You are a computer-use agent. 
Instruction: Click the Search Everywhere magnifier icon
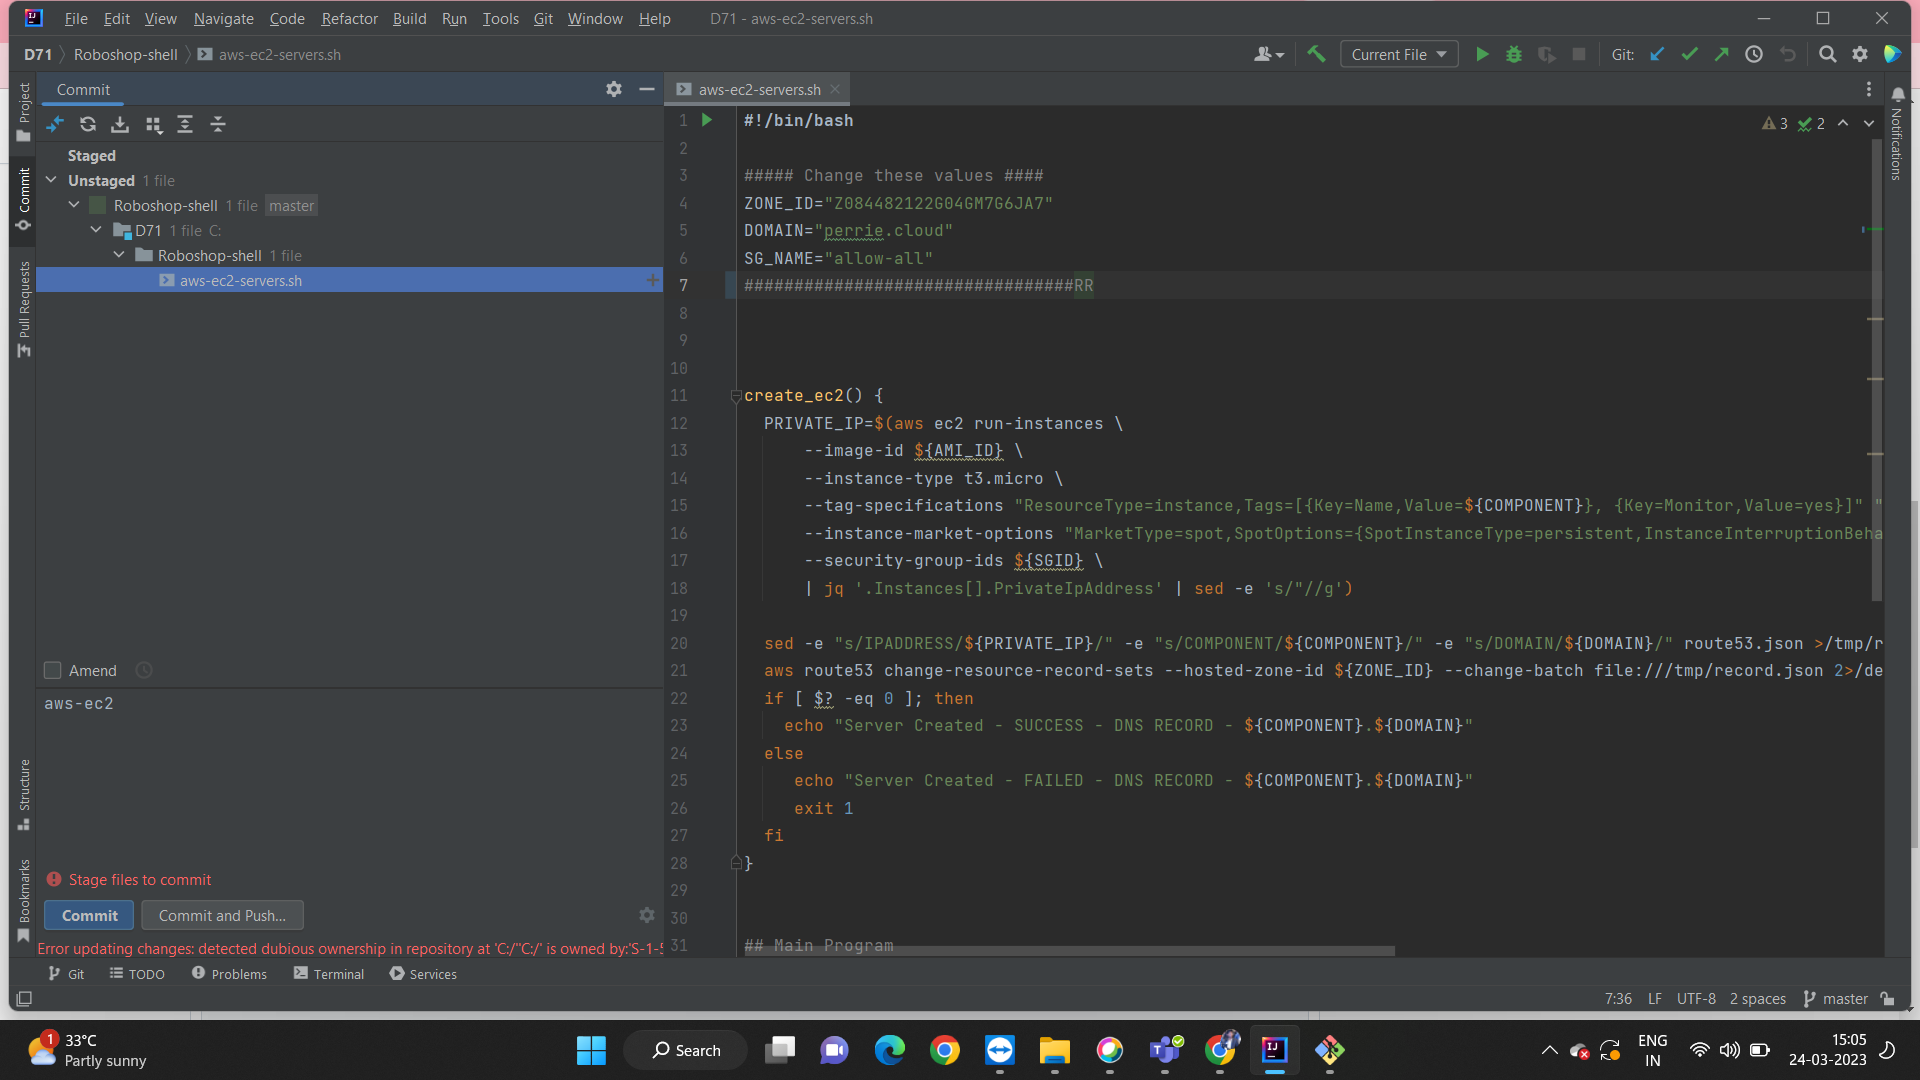[x=1827, y=55]
